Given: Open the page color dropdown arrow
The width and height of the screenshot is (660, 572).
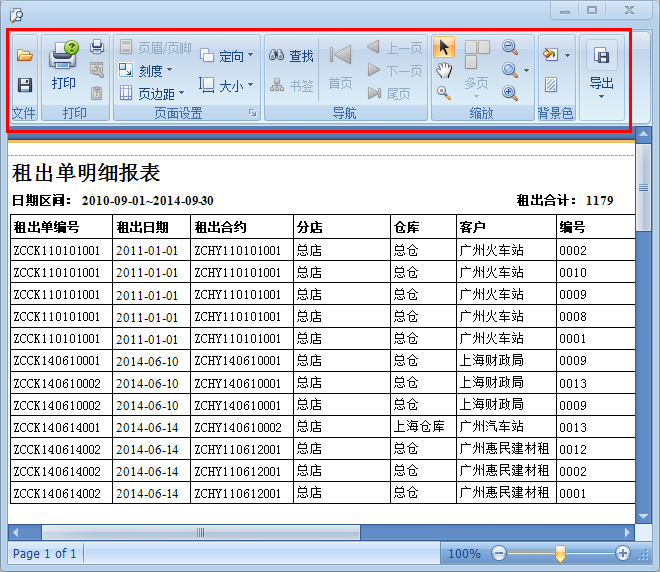Looking at the screenshot, I should pyautogui.click(x=567, y=55).
